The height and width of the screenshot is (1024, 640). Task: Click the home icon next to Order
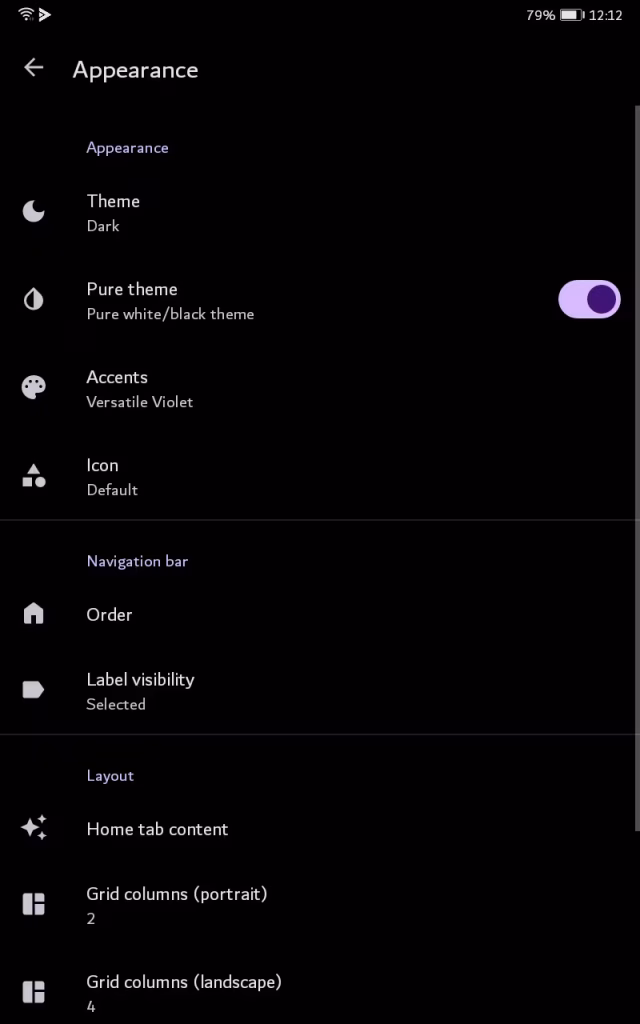[33, 614]
